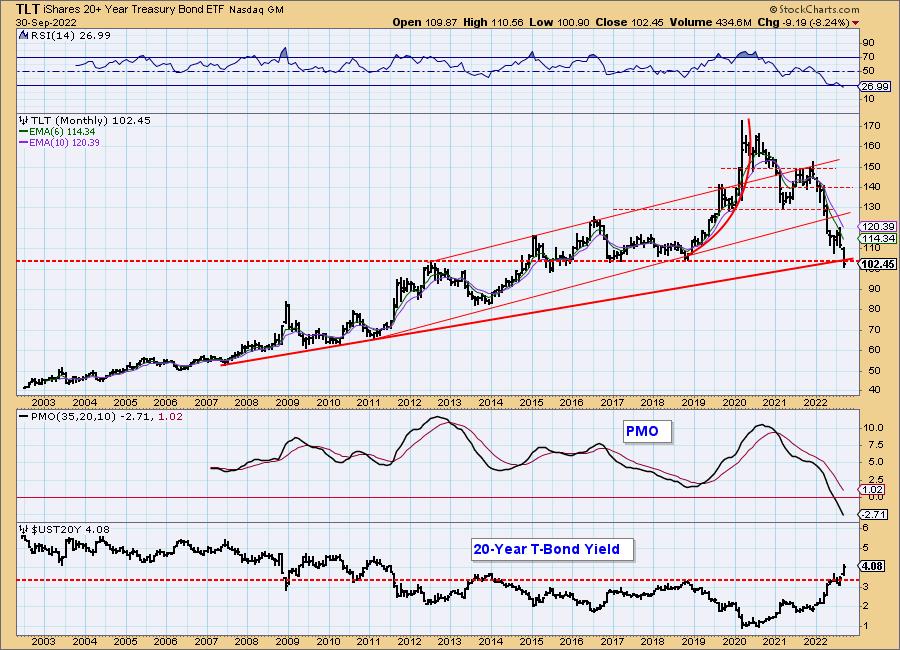Click the $UST20Y 4.08 legend label
Image resolution: width=900 pixels, height=650 pixels.
70,529
